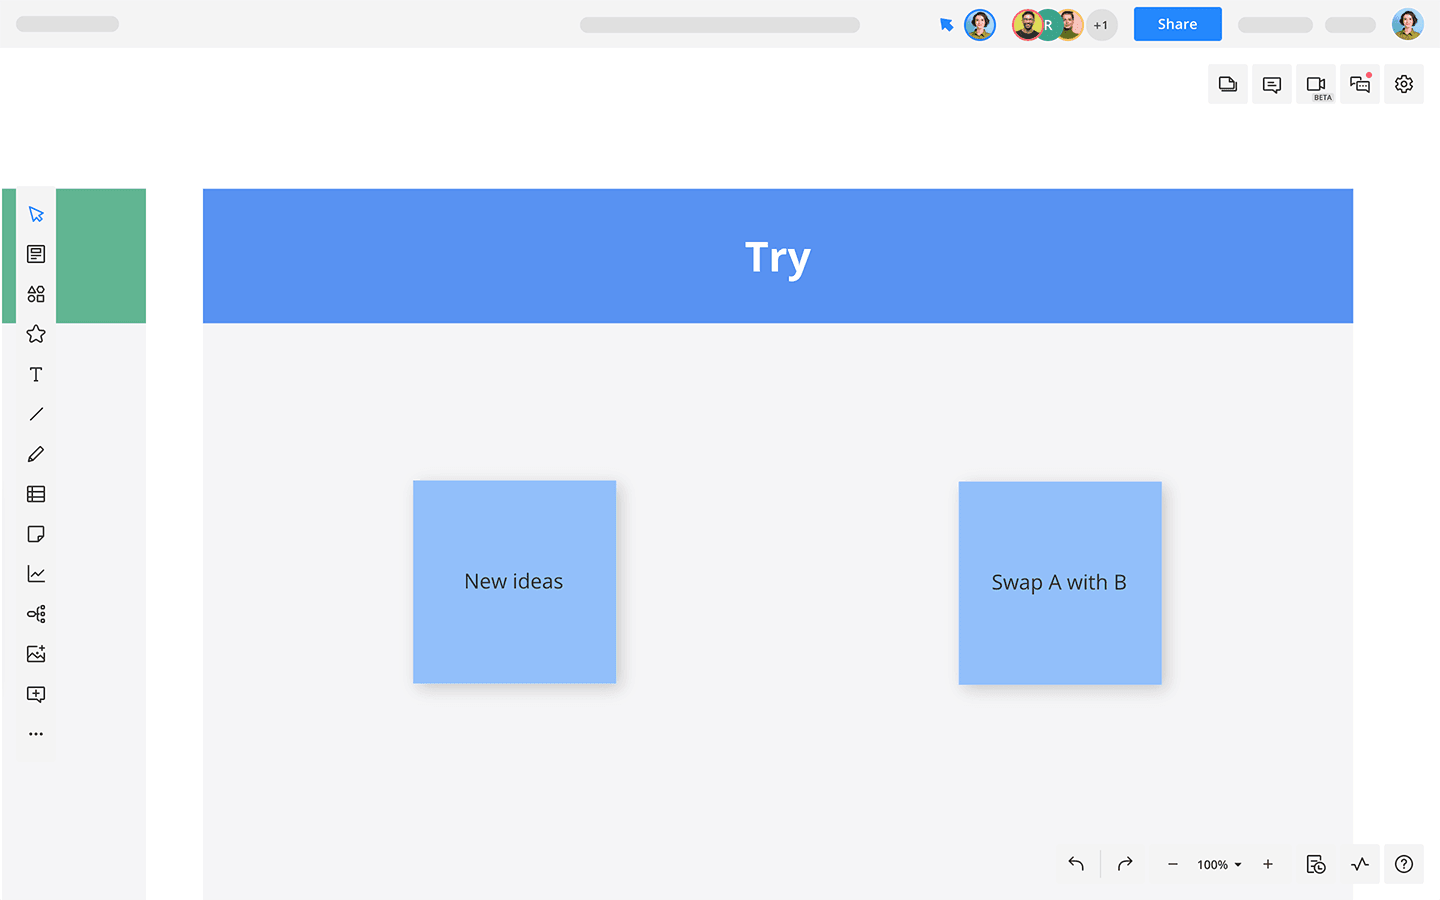
Task: Open the comments panel icon
Action: 1272,84
